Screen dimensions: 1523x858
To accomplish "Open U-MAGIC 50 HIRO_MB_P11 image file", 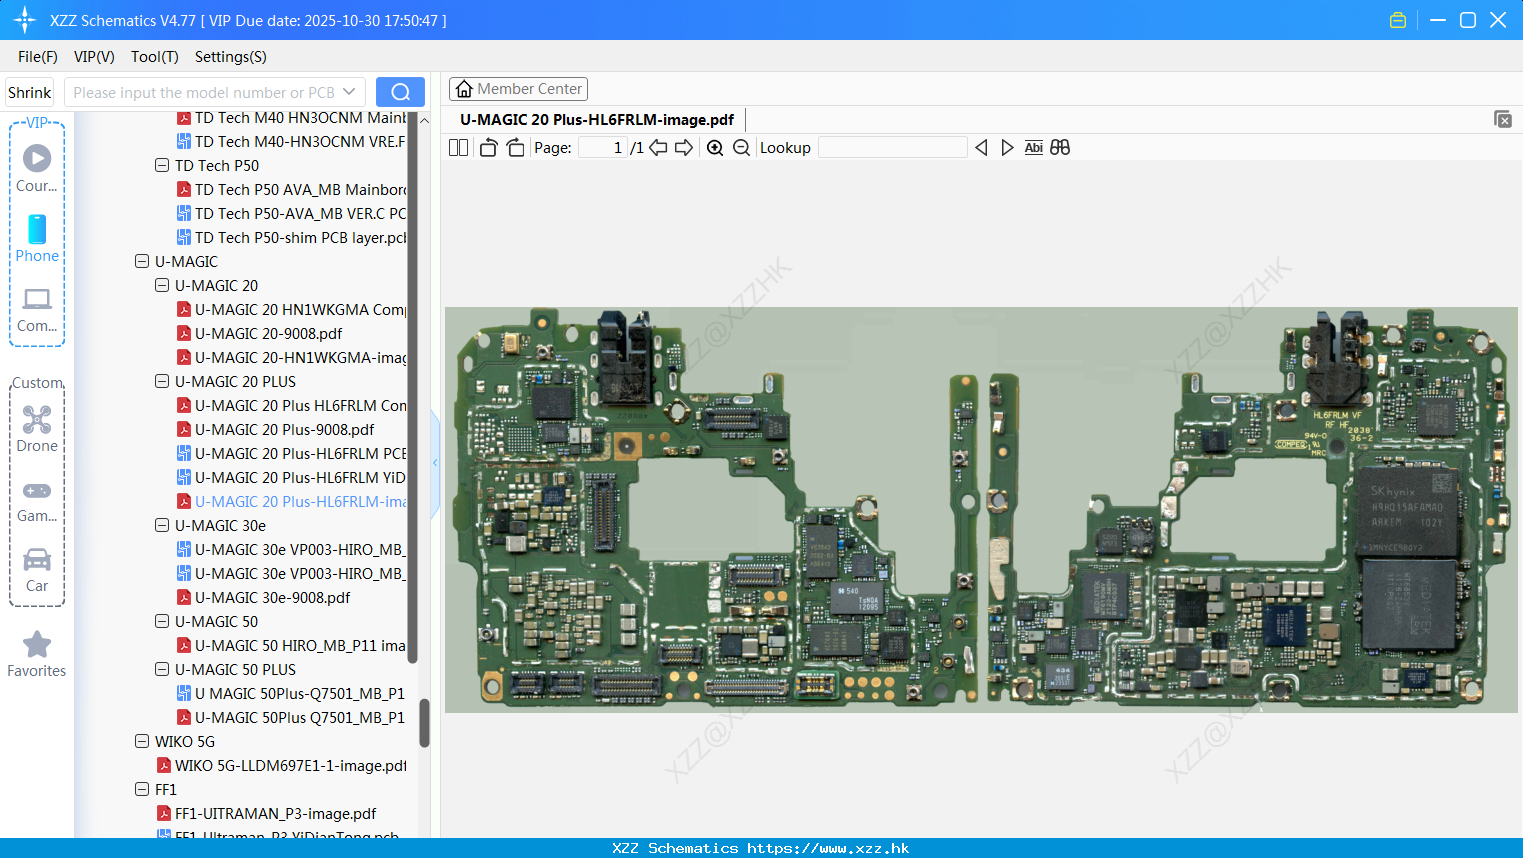I will (x=291, y=646).
